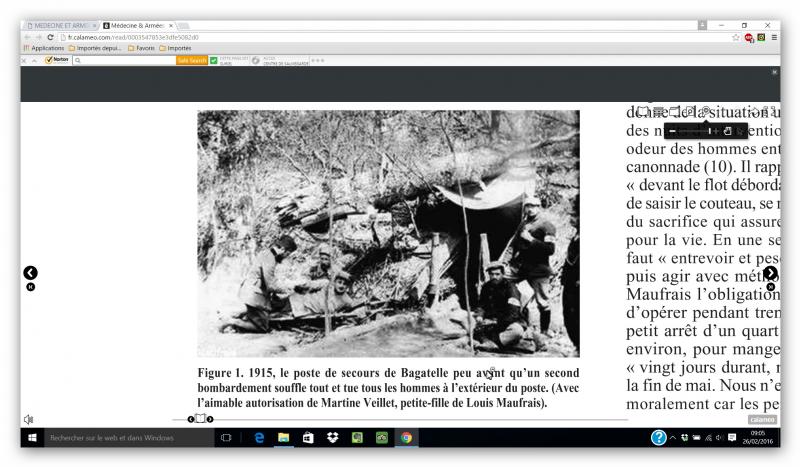The width and height of the screenshot is (800, 467).
Task: Click the green Norton site safety checkmark
Action: [x=214, y=60]
